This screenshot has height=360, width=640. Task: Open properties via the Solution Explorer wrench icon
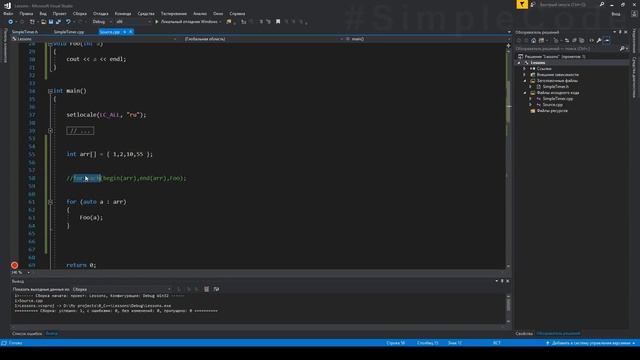[x=599, y=40]
